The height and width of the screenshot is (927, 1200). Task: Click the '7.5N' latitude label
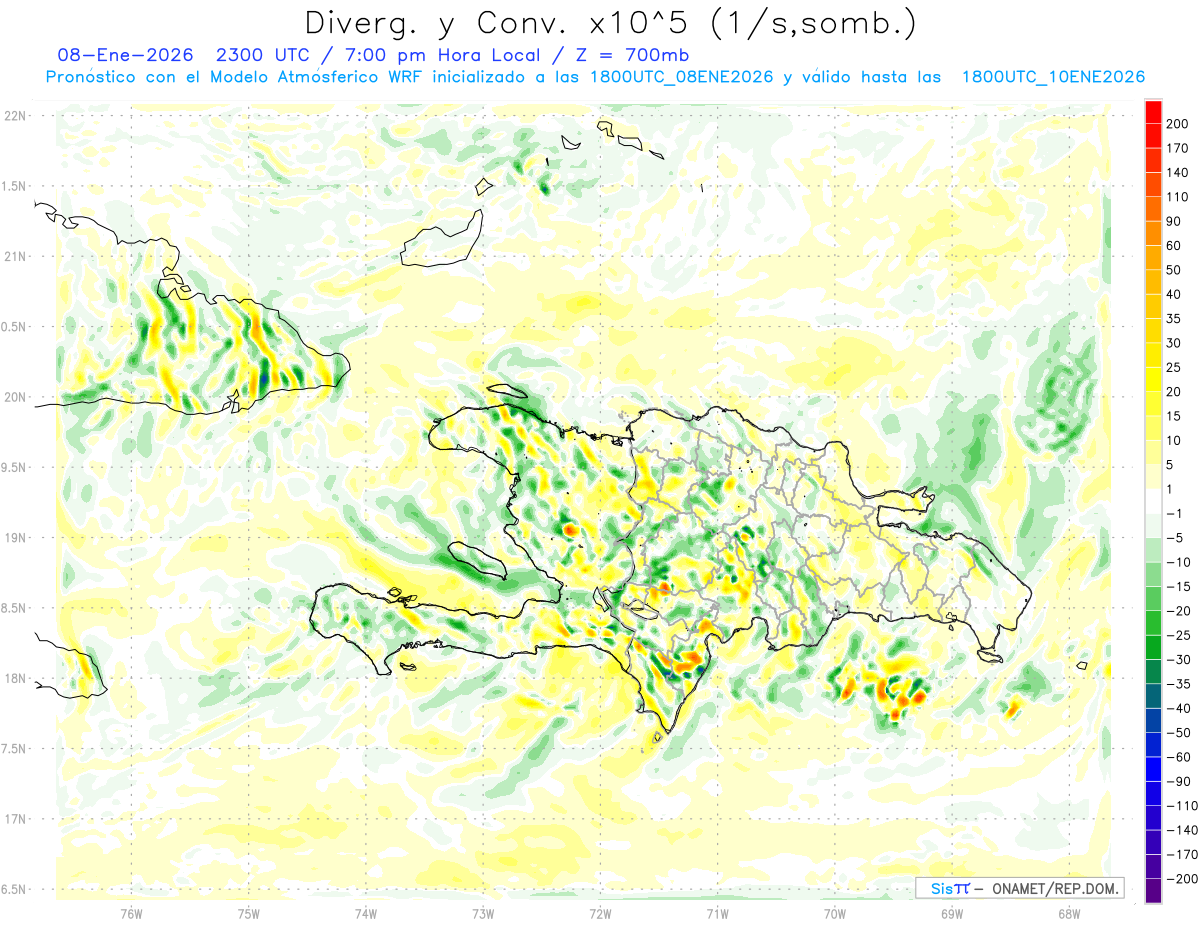14,748
